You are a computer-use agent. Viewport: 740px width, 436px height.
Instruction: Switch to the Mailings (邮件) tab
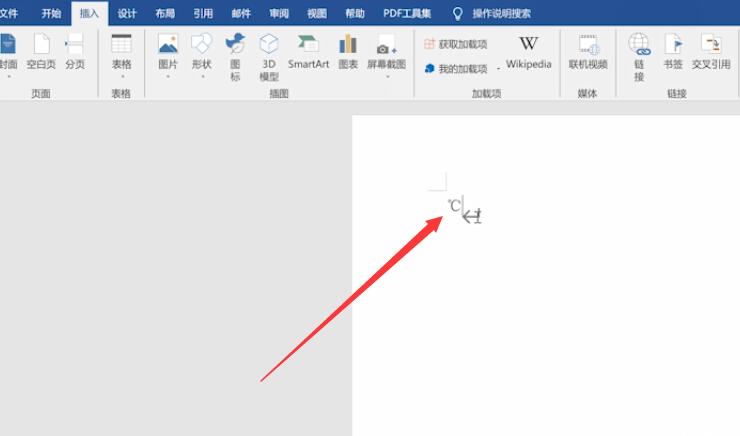(x=241, y=13)
